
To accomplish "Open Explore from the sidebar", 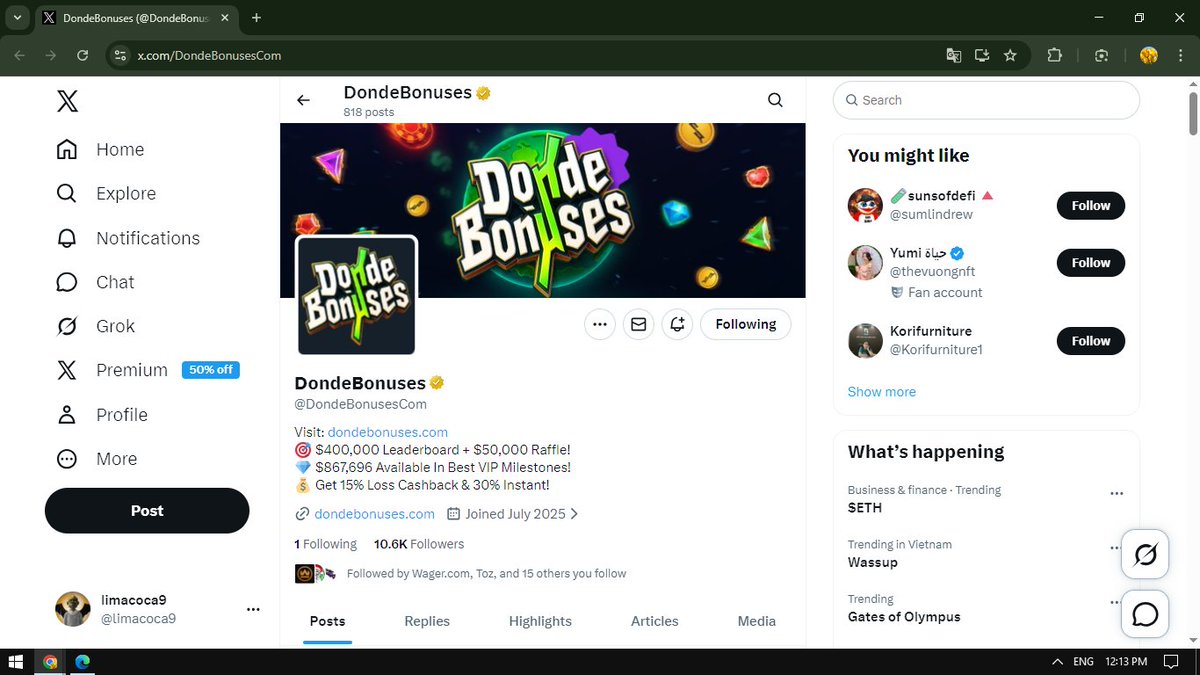I will pos(107,194).
